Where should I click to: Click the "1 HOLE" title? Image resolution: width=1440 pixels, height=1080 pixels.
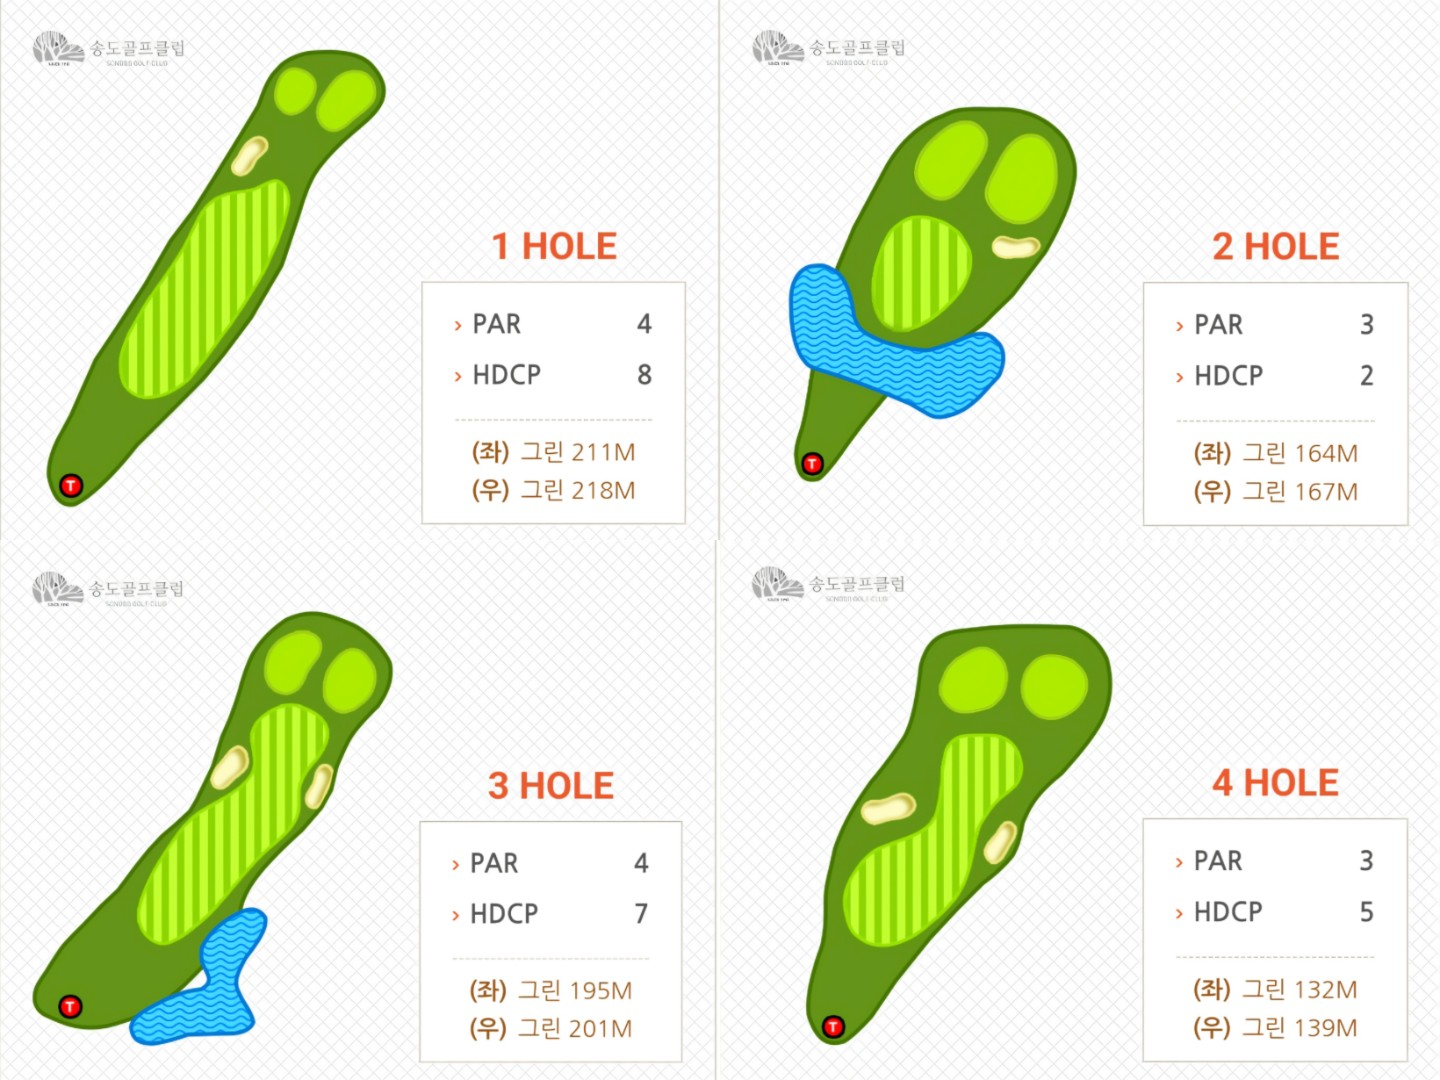554,246
